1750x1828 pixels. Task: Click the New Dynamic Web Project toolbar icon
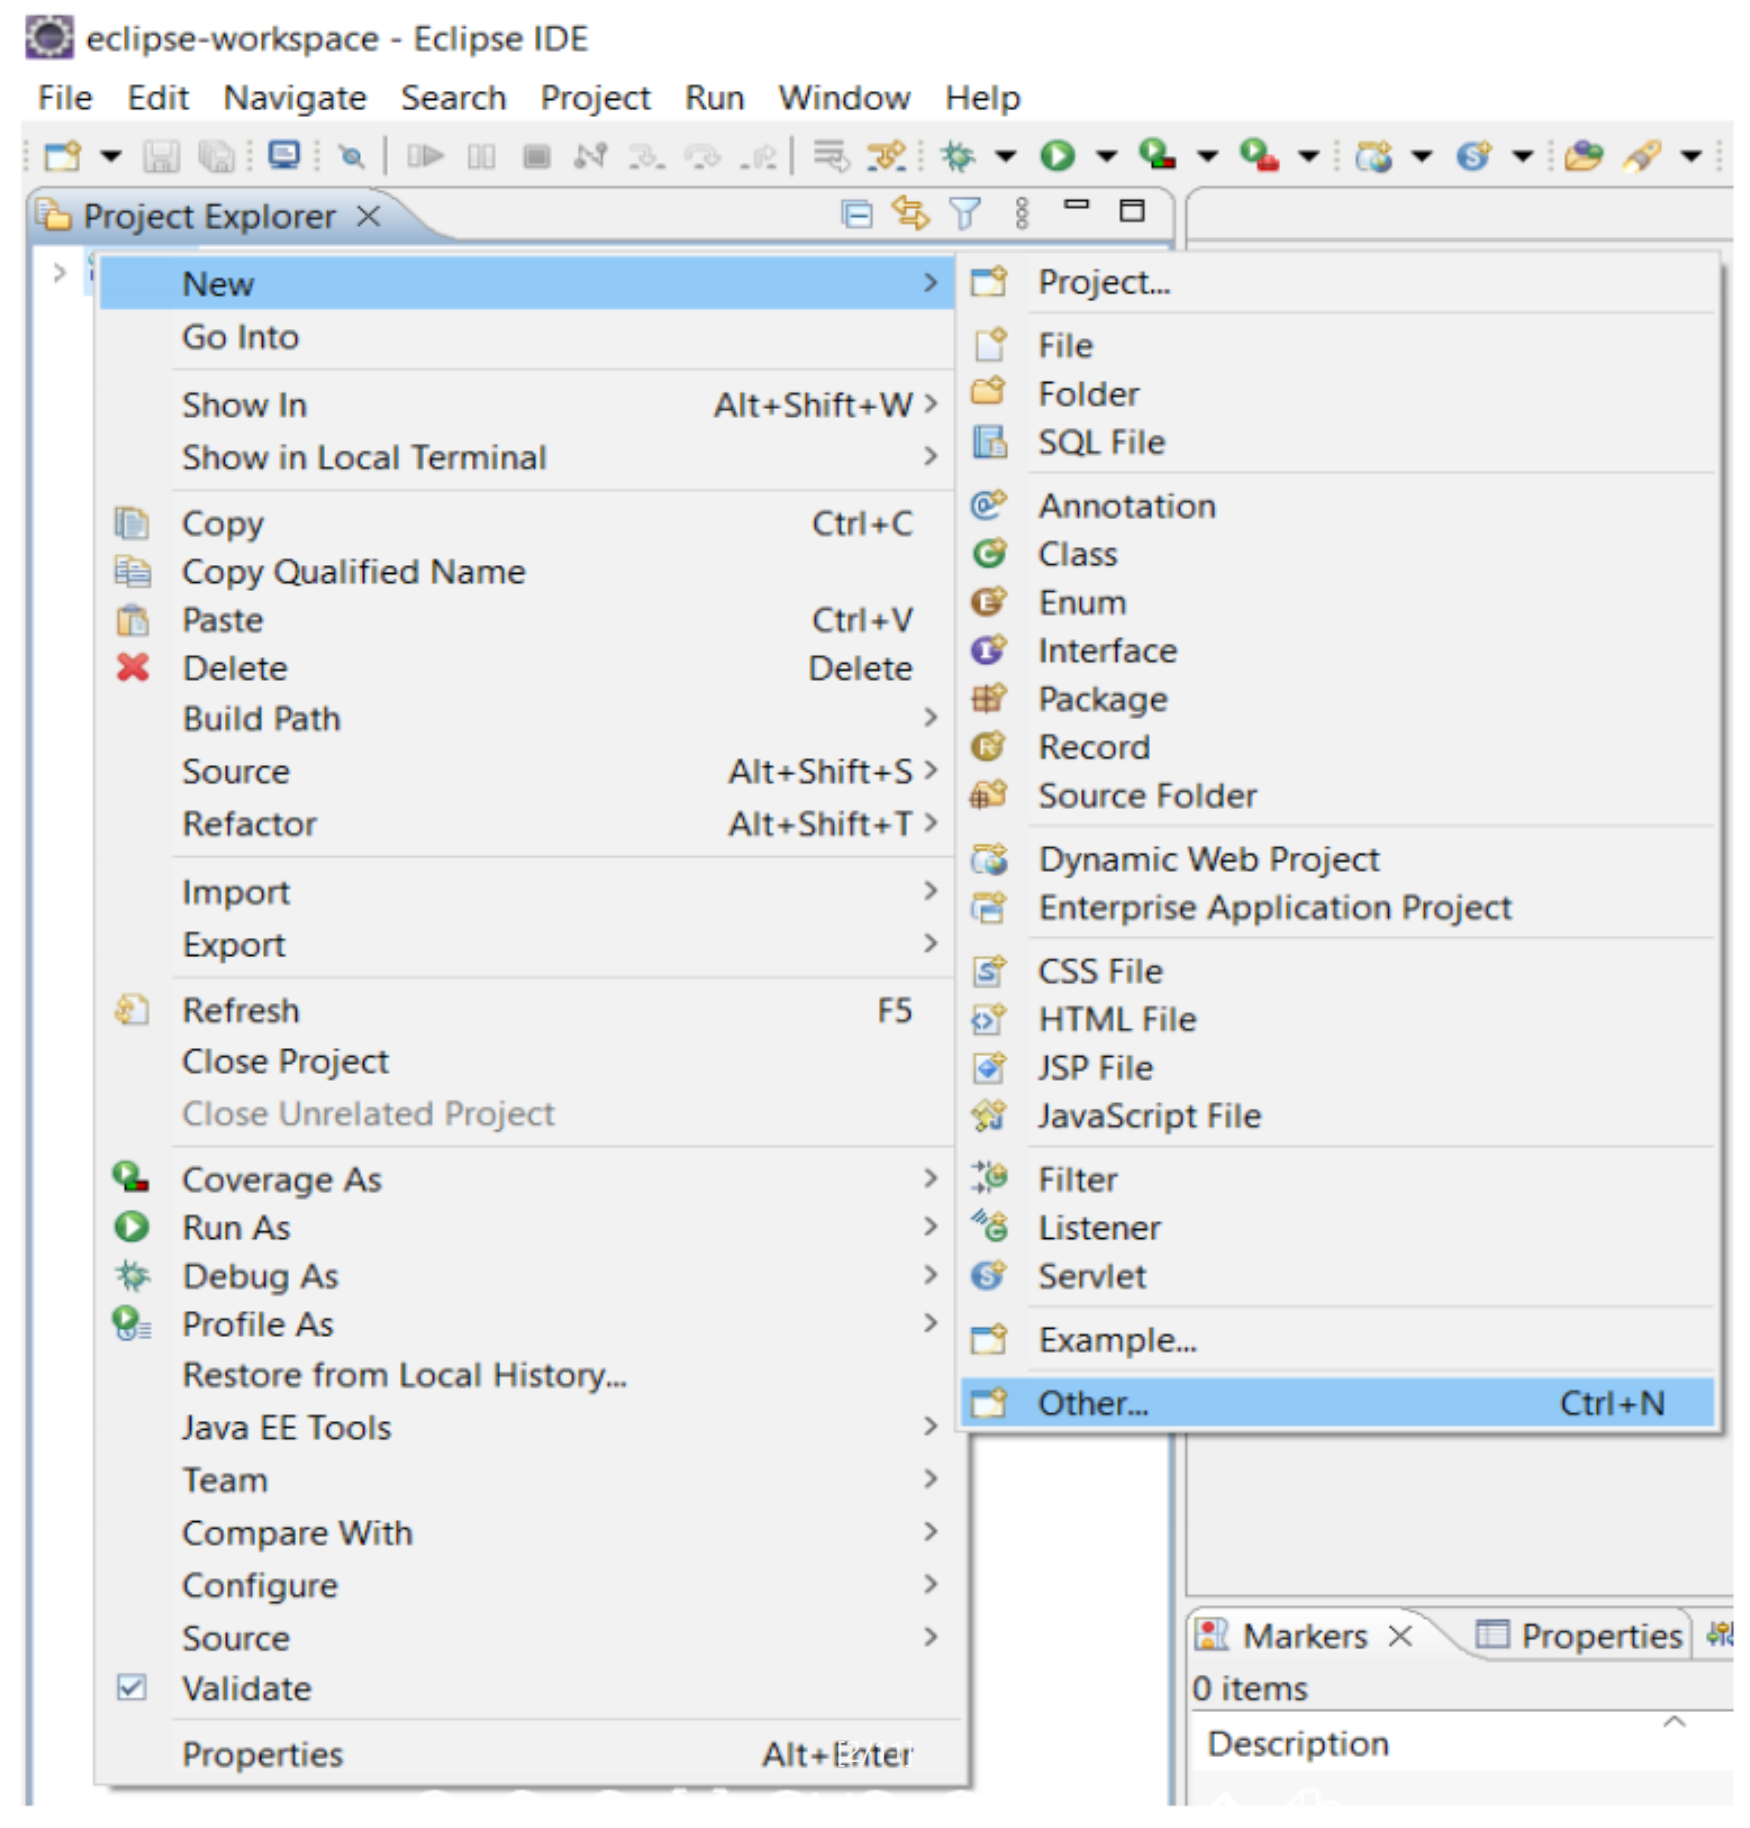point(1373,155)
